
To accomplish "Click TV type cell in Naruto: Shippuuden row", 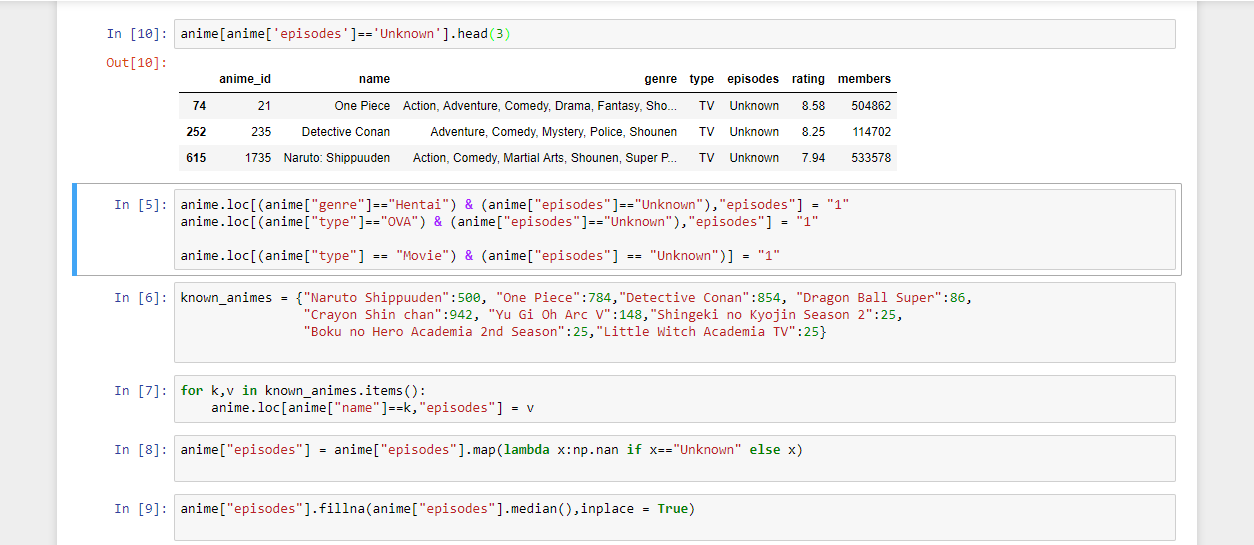I will (707, 157).
